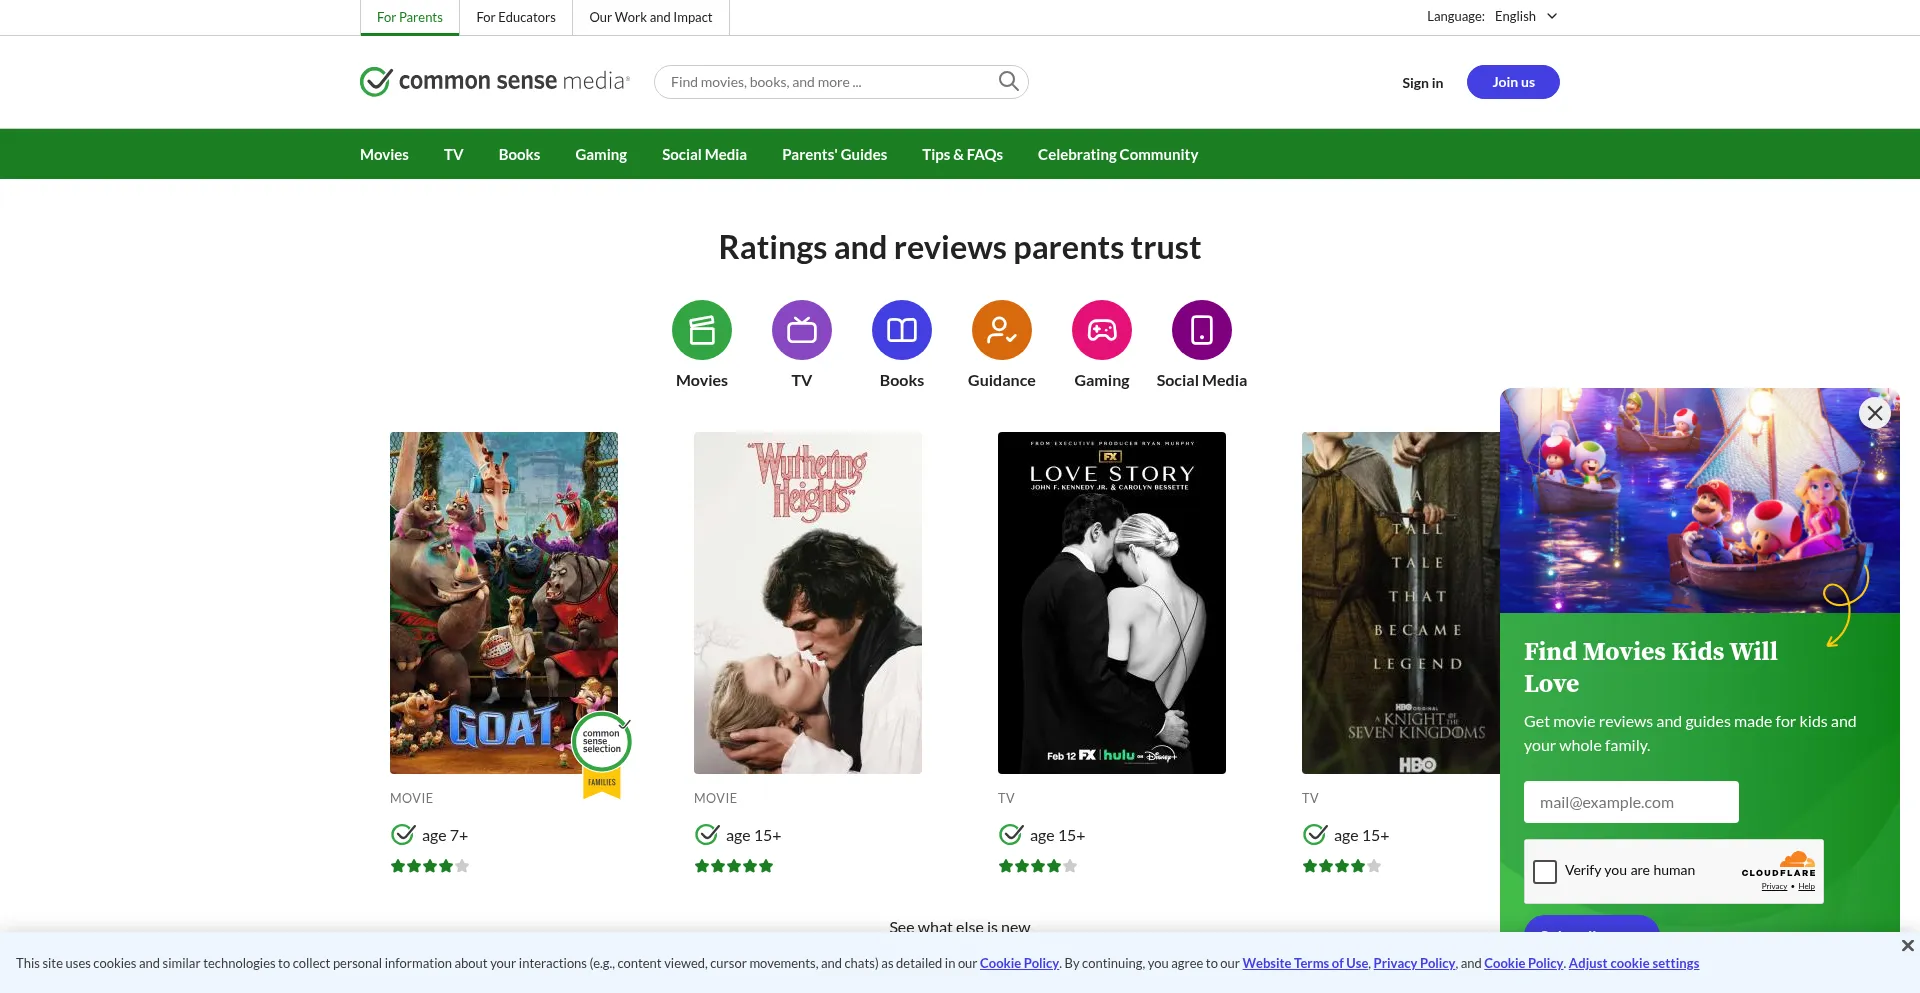
Task: Open the Books category circle icon
Action: [x=902, y=330]
